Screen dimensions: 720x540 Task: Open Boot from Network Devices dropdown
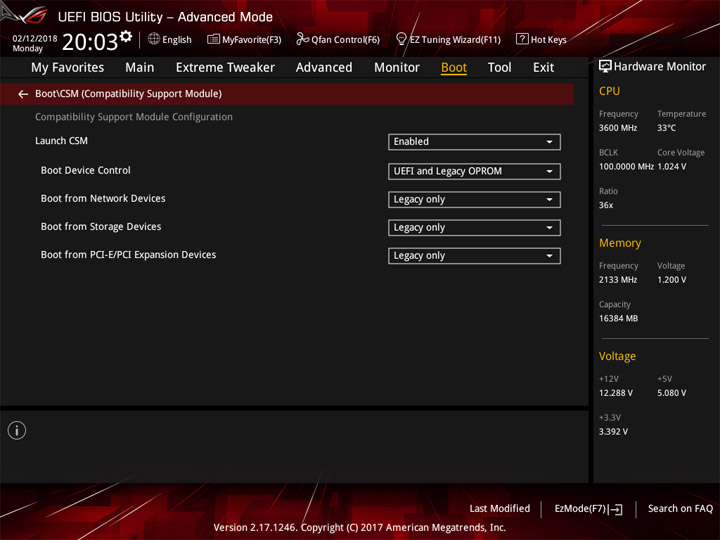point(474,200)
